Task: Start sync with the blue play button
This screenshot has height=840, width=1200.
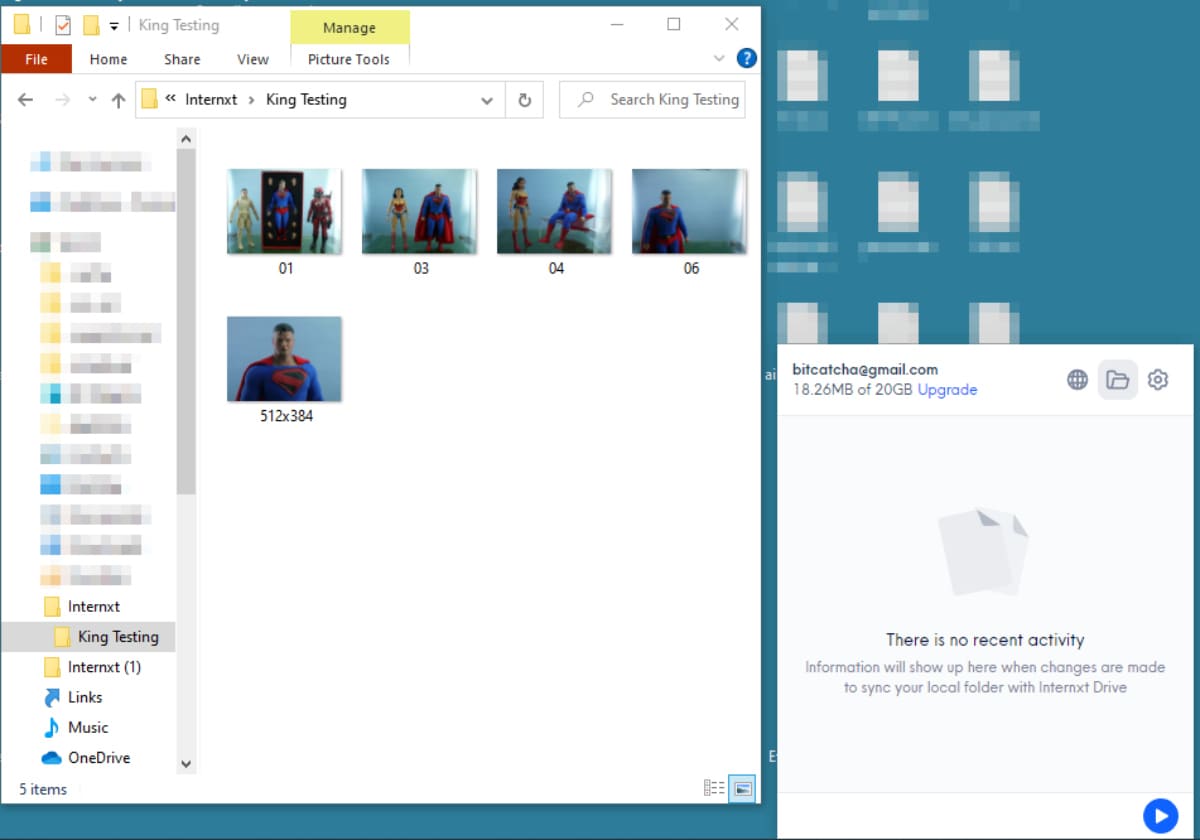Action: (1160, 816)
